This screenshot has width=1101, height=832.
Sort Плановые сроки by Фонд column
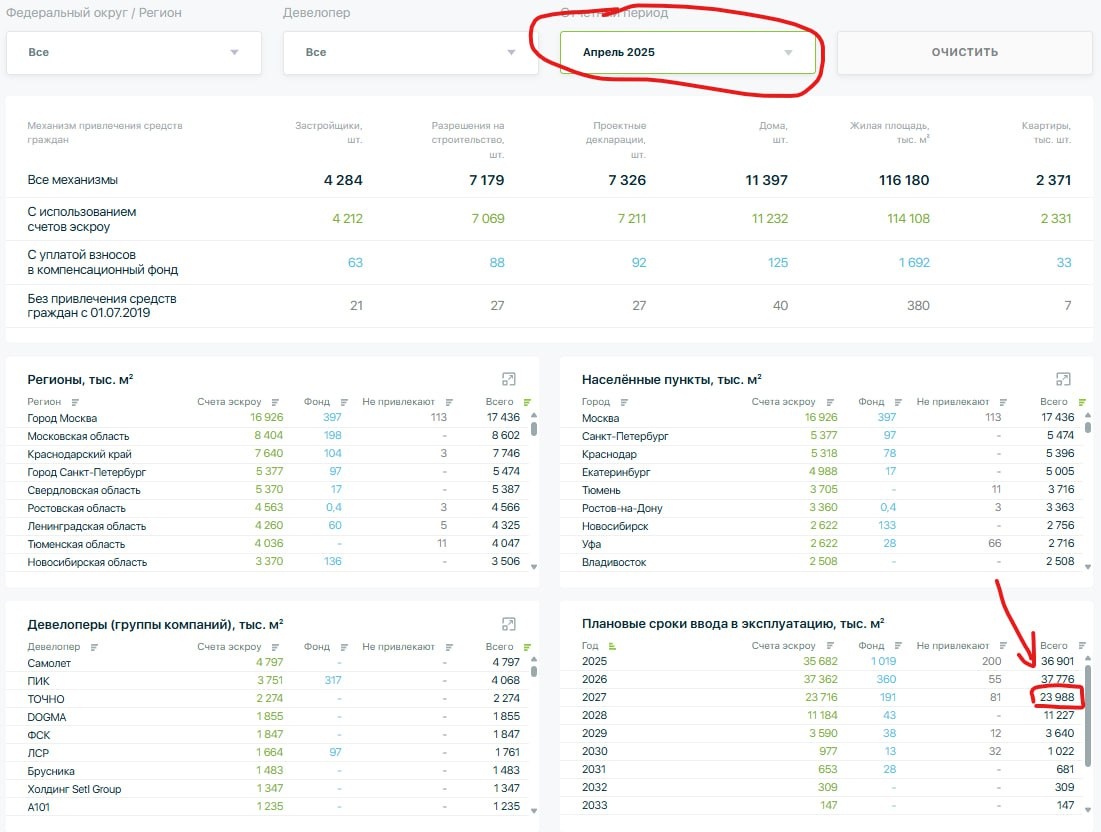[x=898, y=646]
